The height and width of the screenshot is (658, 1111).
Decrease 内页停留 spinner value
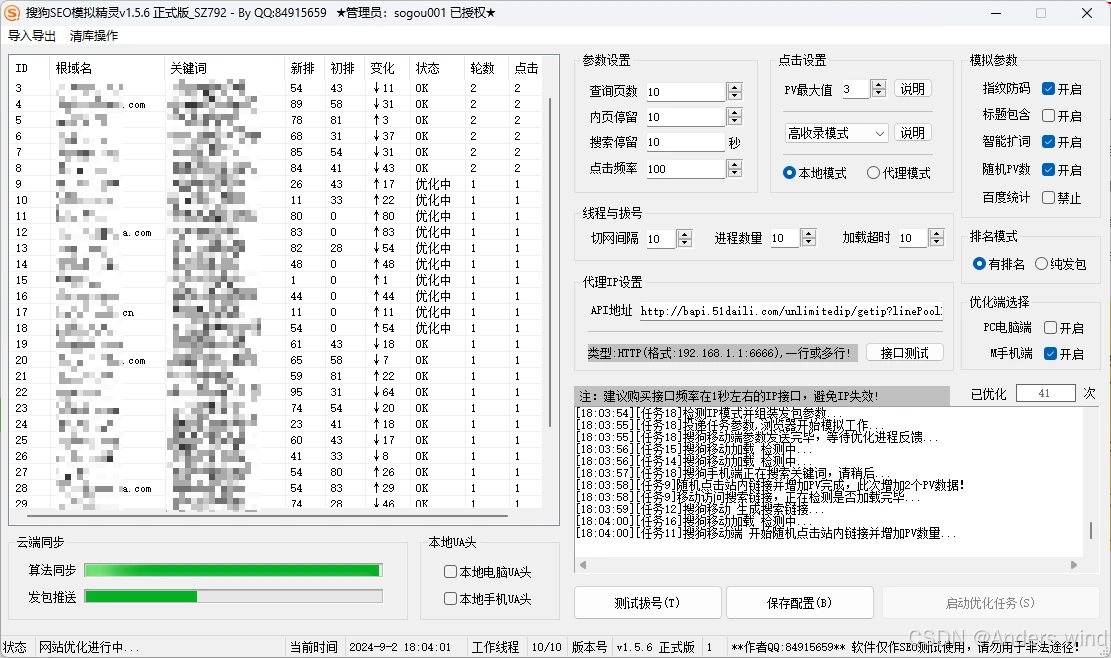tap(735, 122)
